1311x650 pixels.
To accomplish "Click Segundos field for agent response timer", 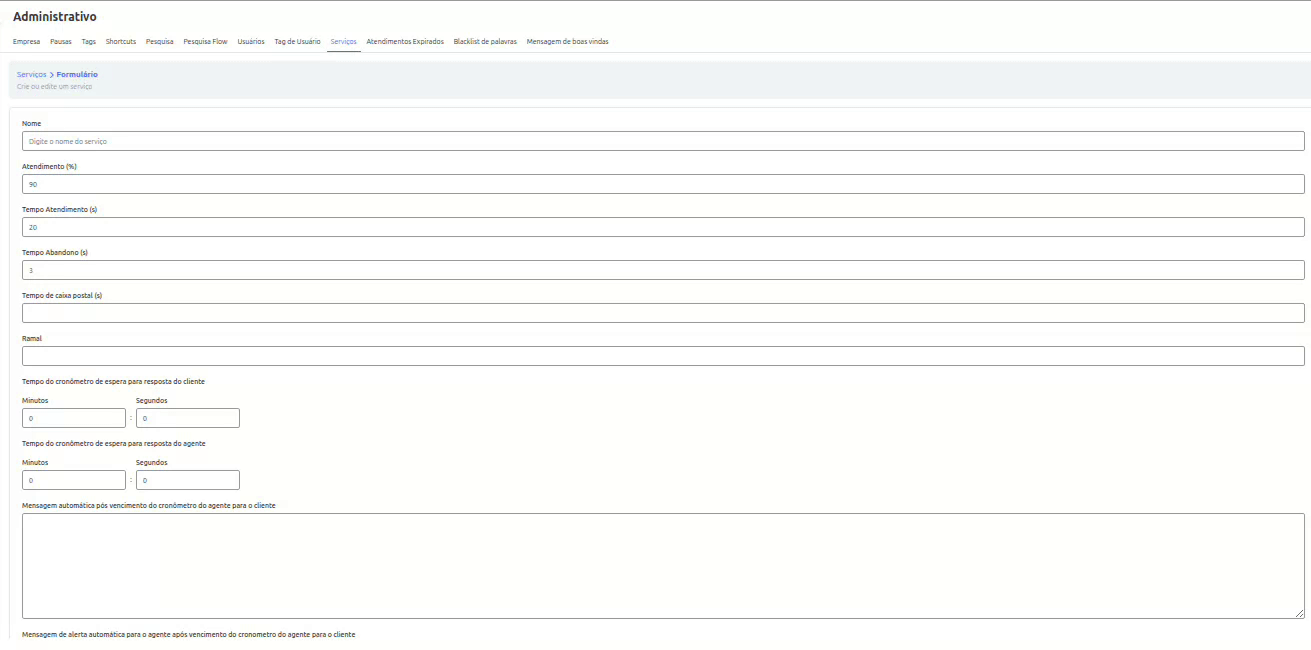I will 188,480.
